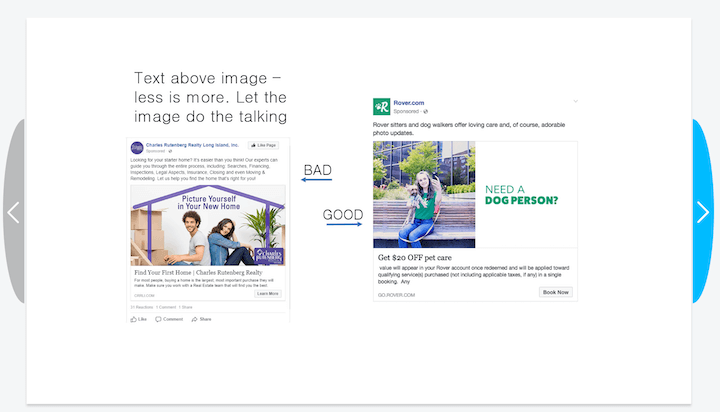Click Charles Rutenberg Realty profile picture
Image resolution: width=720 pixels, height=412 pixels.
137,147
